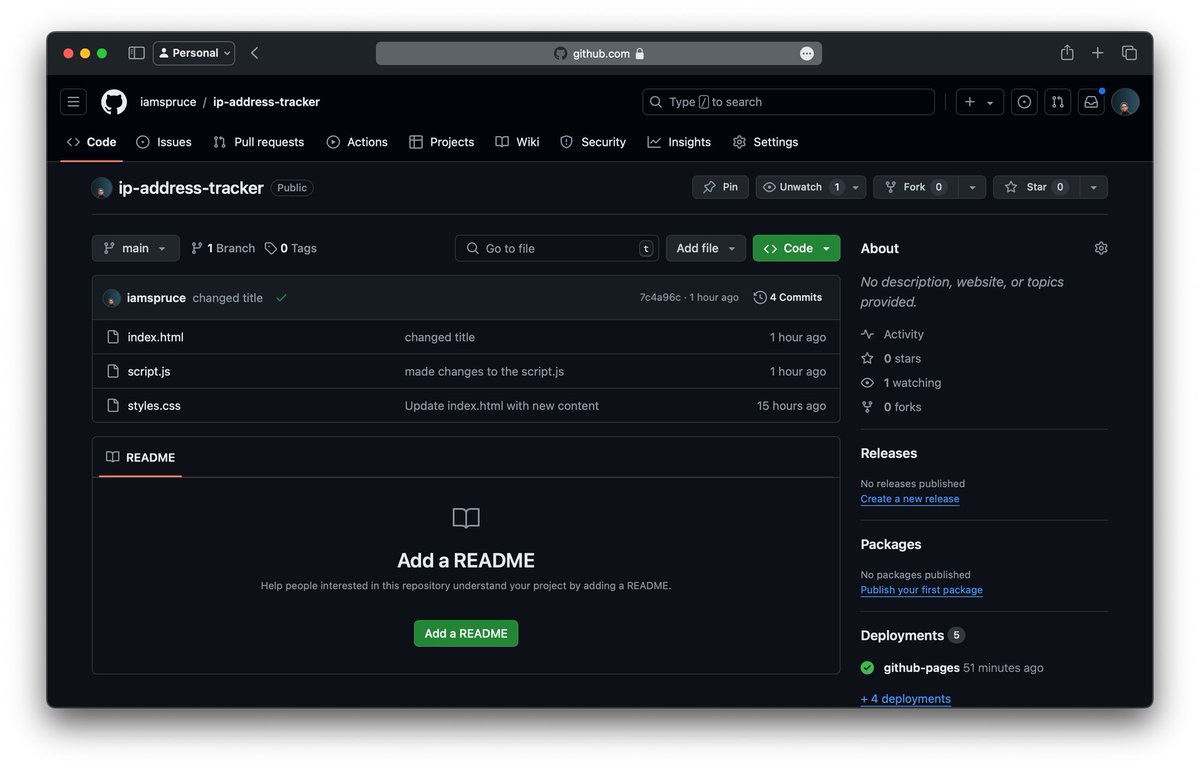Go back with Safari back arrow
Screen dimensions: 1200x770
coord(254,53)
